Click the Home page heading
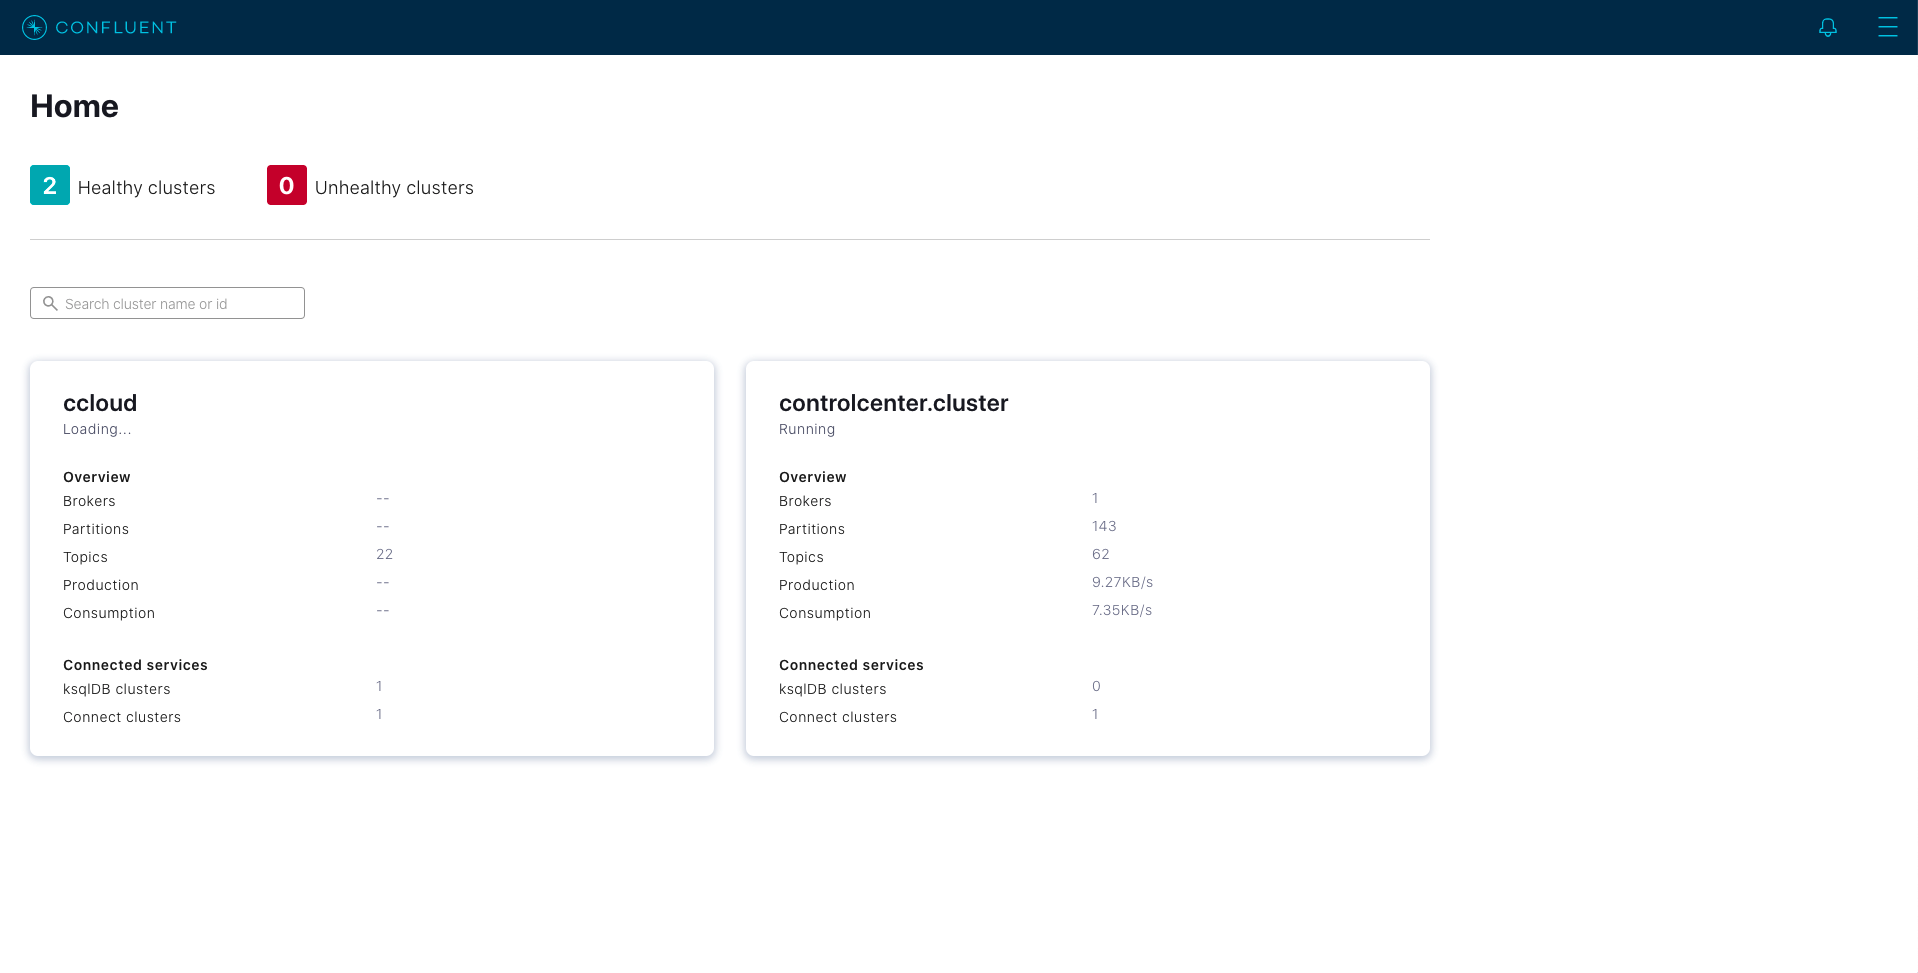Screen dimensions: 1918x973 [74, 106]
